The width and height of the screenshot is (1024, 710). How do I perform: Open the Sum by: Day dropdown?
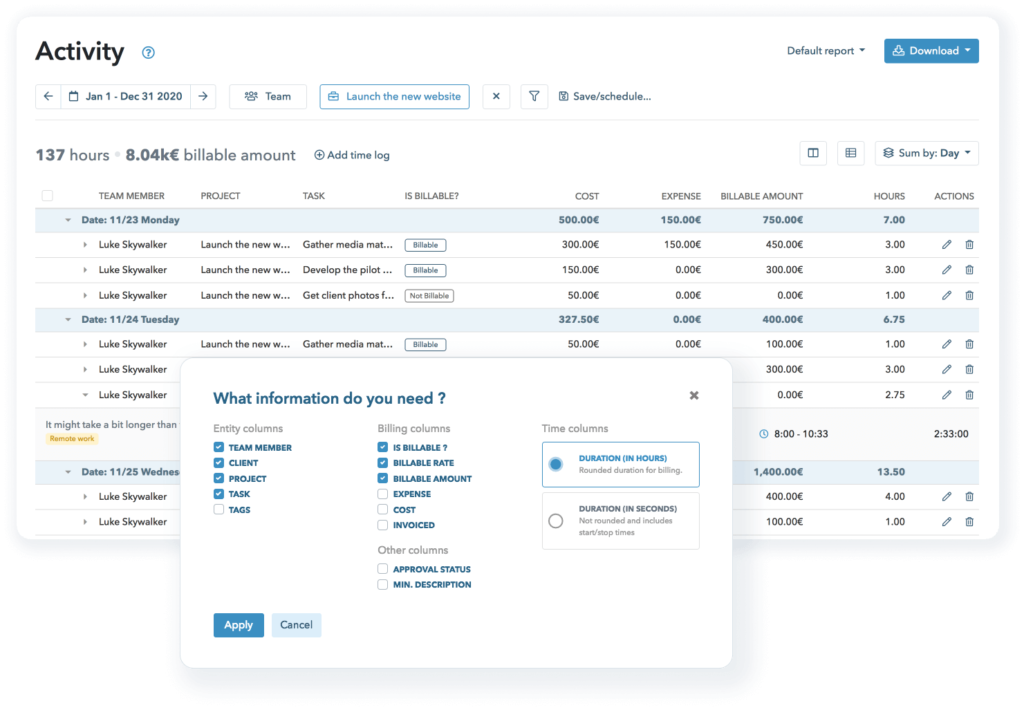click(927, 153)
